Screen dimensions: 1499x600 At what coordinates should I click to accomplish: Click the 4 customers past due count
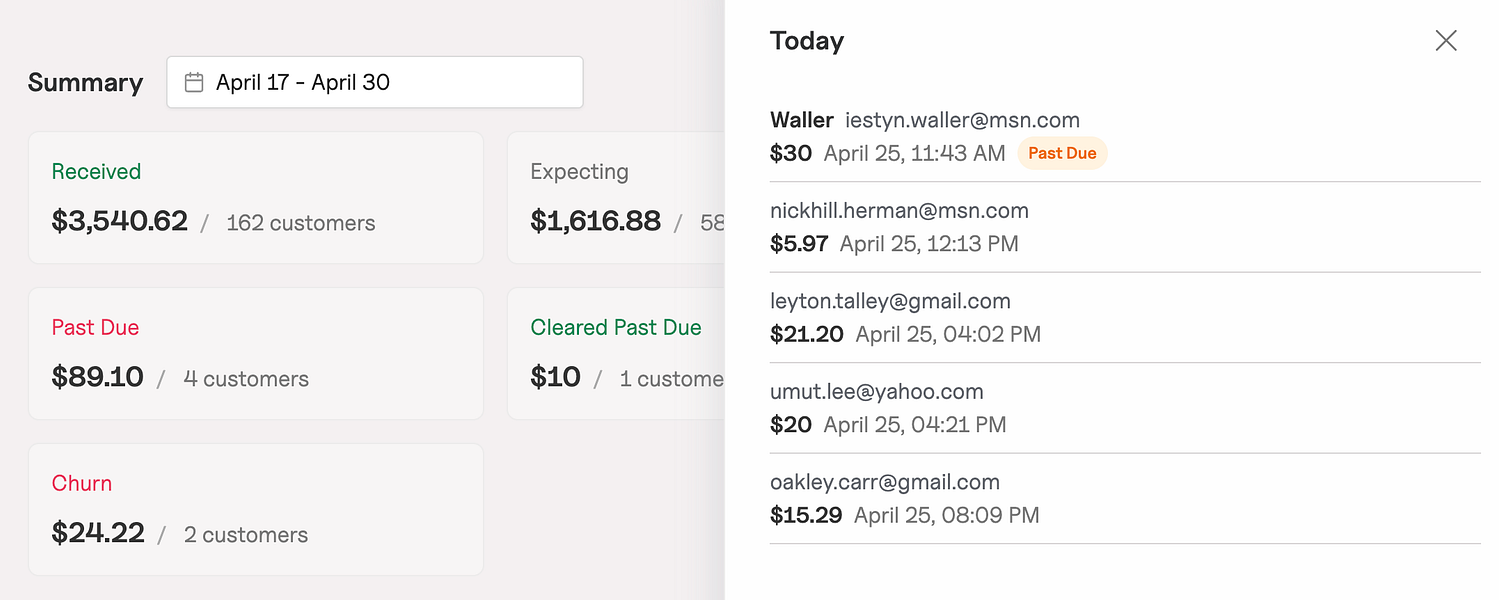[246, 379]
